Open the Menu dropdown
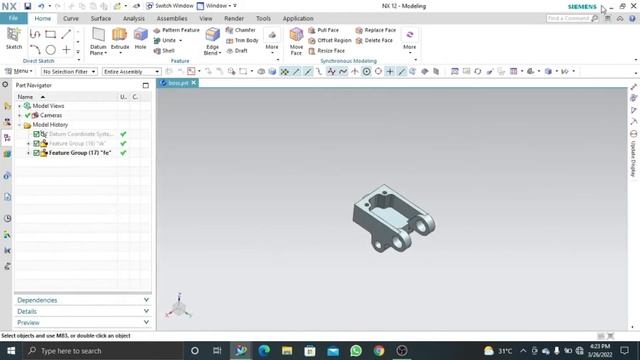 (19, 71)
